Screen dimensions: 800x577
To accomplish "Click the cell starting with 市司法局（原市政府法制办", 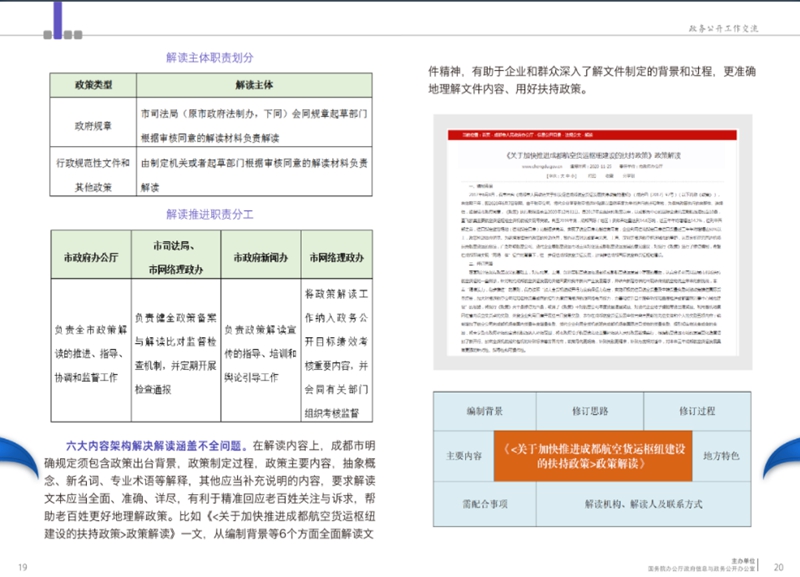I will tap(254, 122).
